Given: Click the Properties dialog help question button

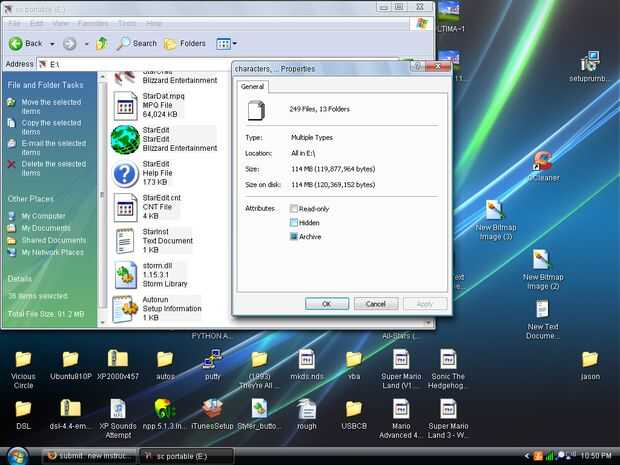Looking at the screenshot, I should 417,66.
